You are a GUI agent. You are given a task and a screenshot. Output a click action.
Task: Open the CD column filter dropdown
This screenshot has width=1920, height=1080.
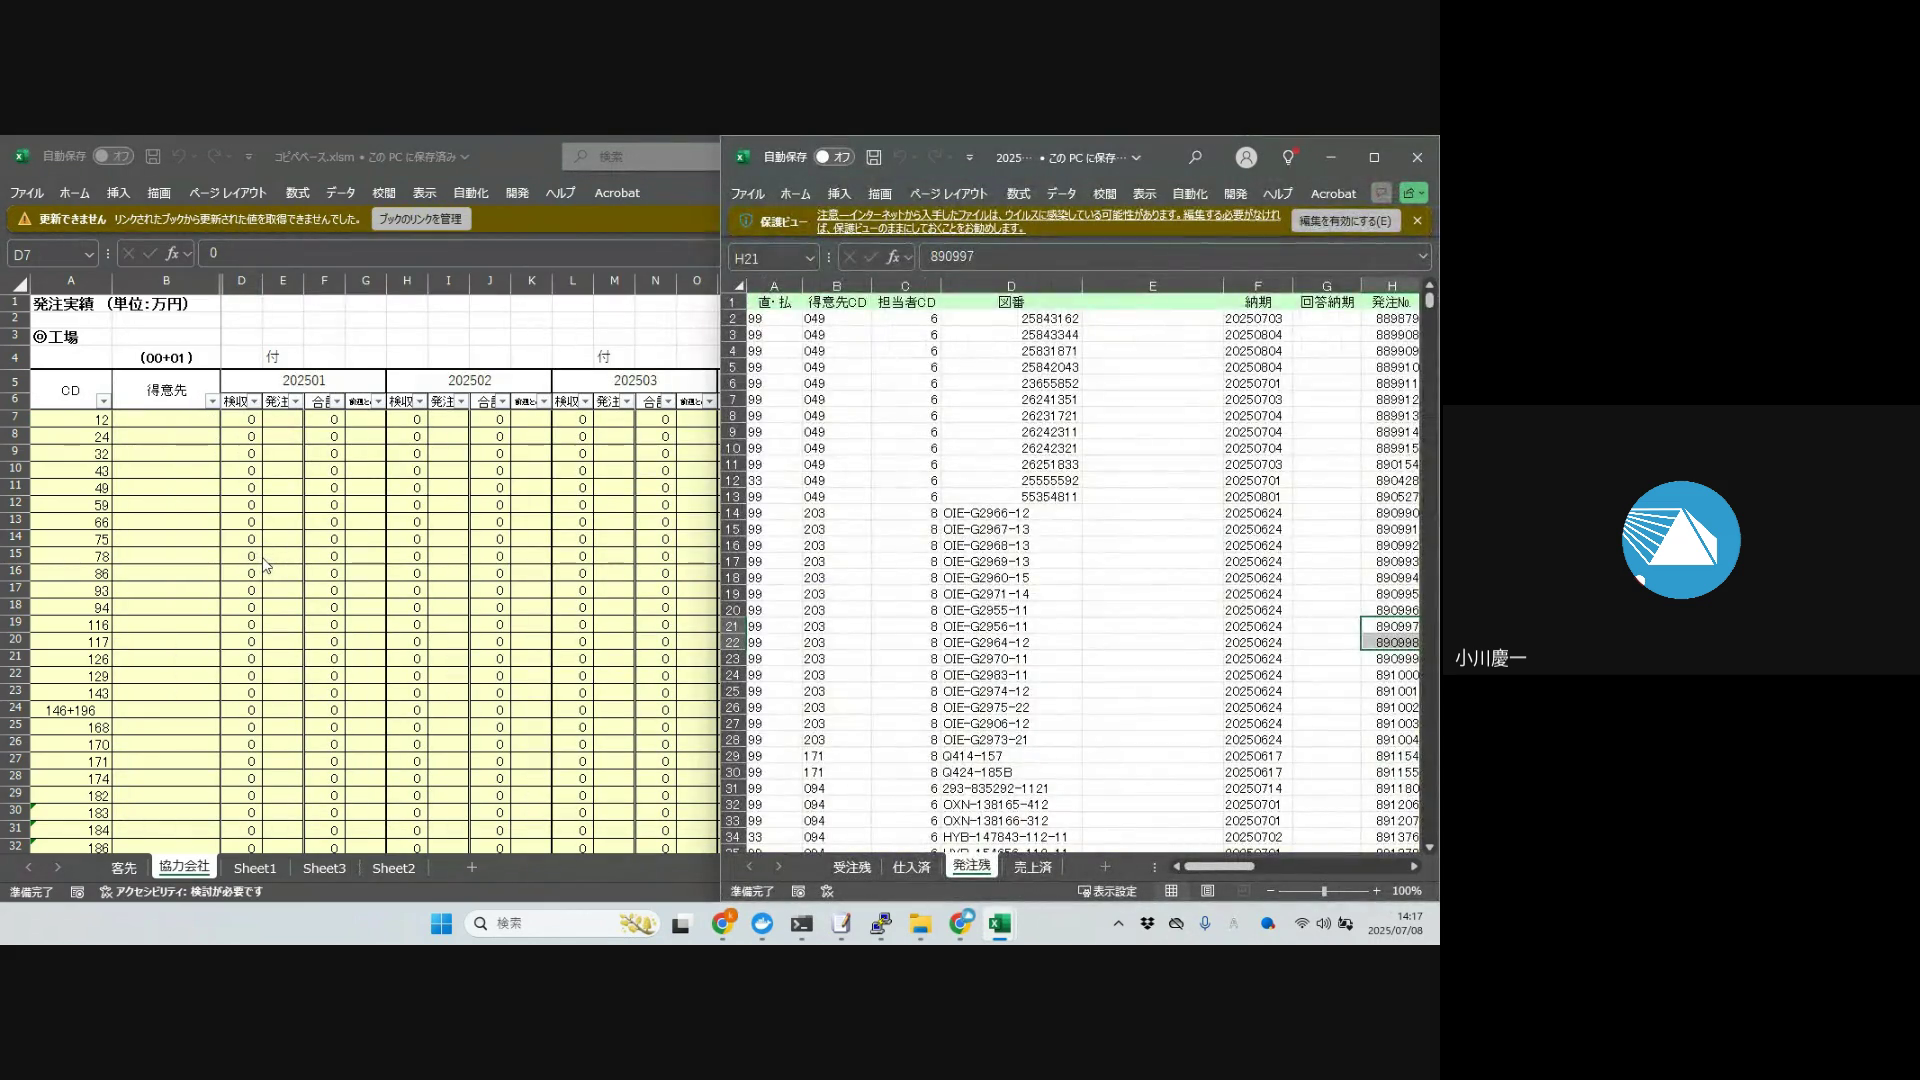pyautogui.click(x=102, y=401)
